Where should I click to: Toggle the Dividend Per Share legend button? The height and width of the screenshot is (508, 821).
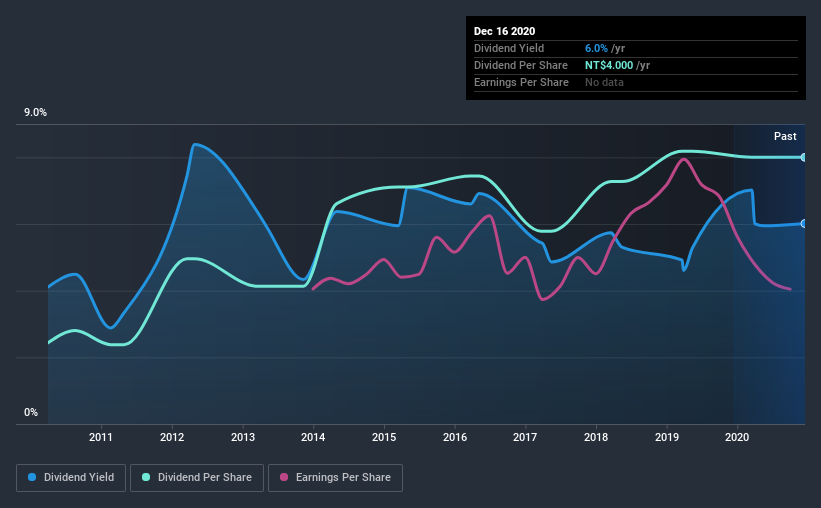click(197, 478)
